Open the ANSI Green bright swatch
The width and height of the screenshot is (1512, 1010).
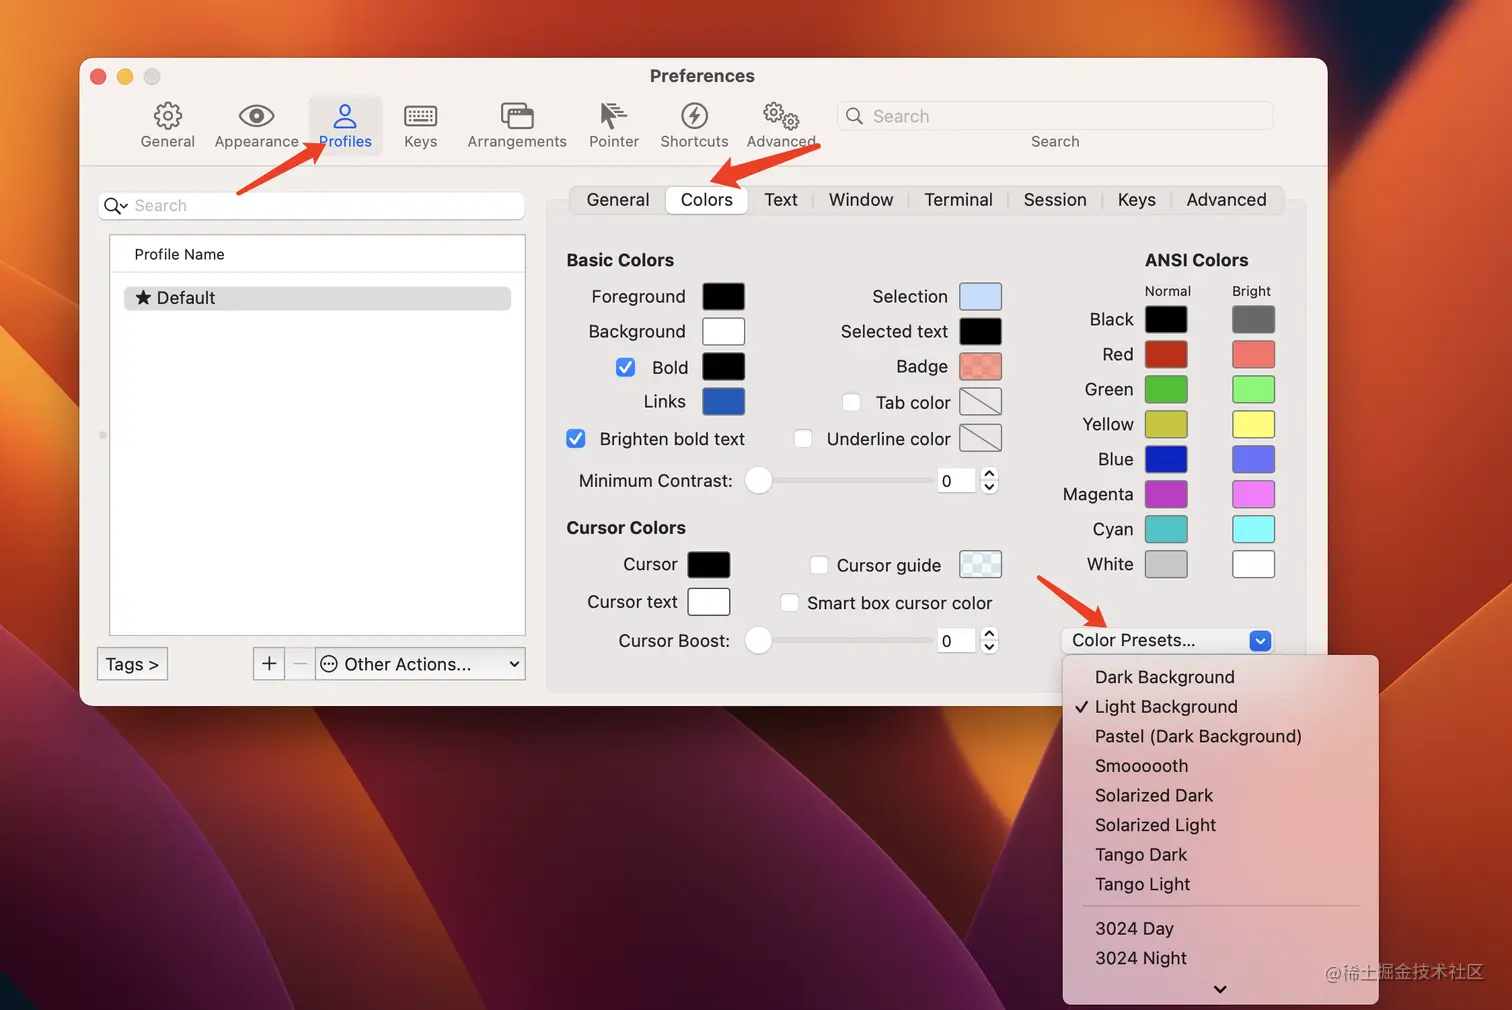pos(1253,389)
